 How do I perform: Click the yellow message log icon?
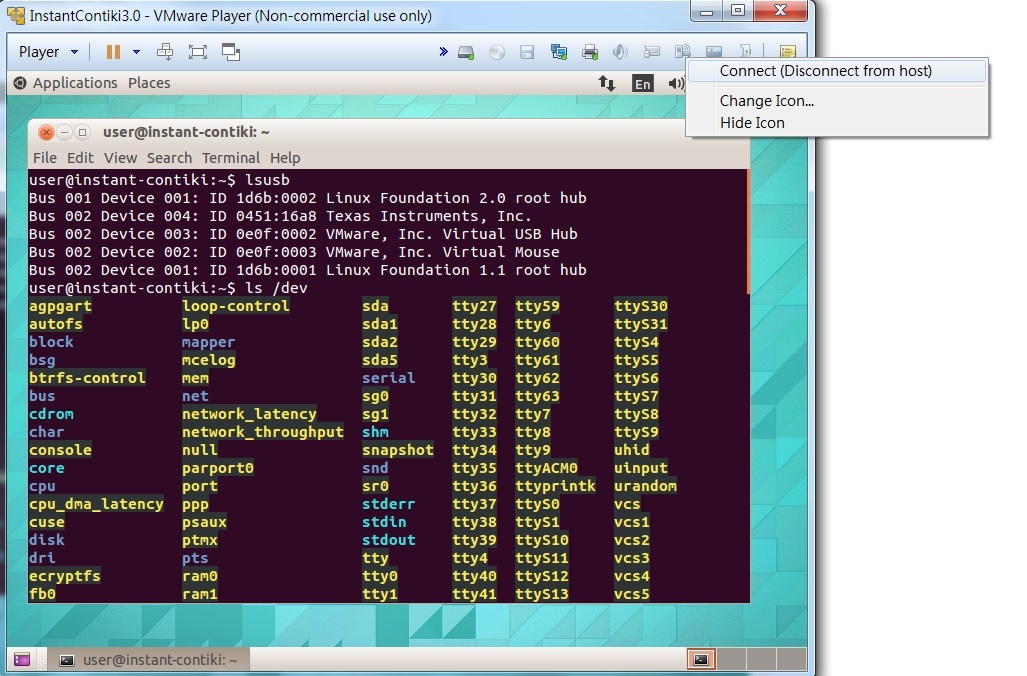pyautogui.click(x=787, y=51)
